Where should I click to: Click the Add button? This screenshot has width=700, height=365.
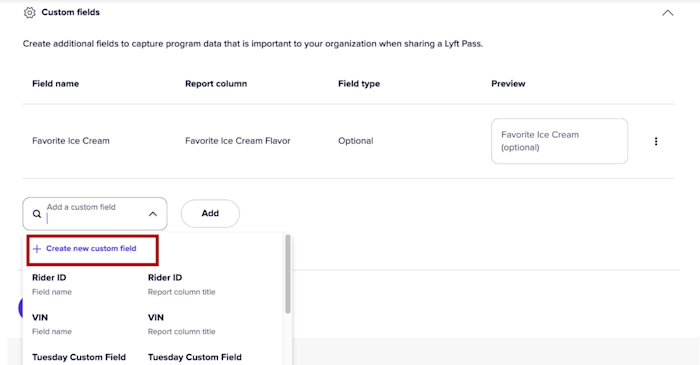click(x=210, y=213)
